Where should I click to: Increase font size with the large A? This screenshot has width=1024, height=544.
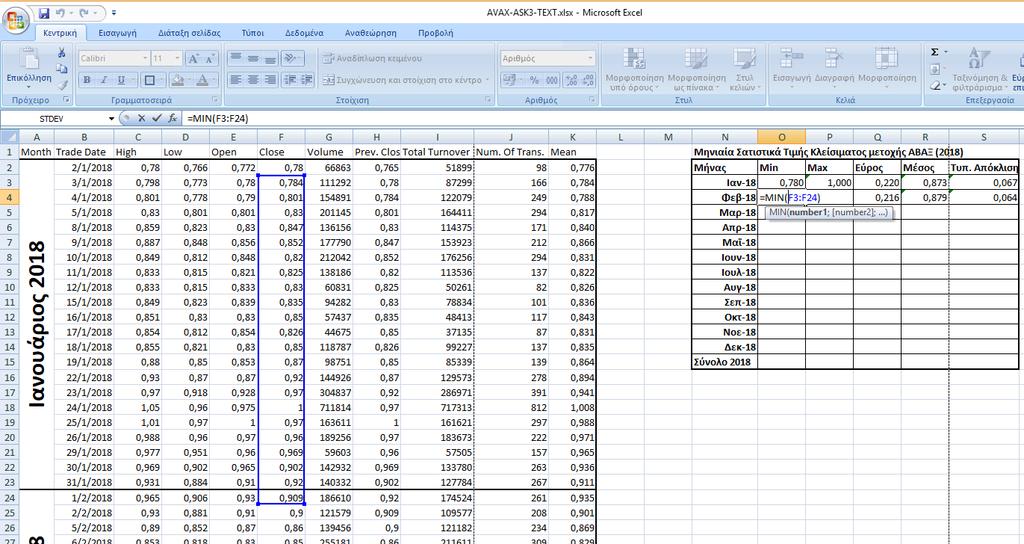click(x=193, y=59)
